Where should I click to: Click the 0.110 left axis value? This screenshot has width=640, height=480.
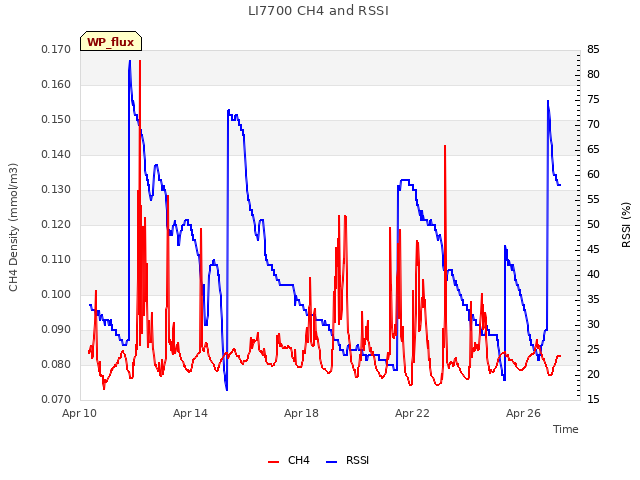[x=56, y=260]
